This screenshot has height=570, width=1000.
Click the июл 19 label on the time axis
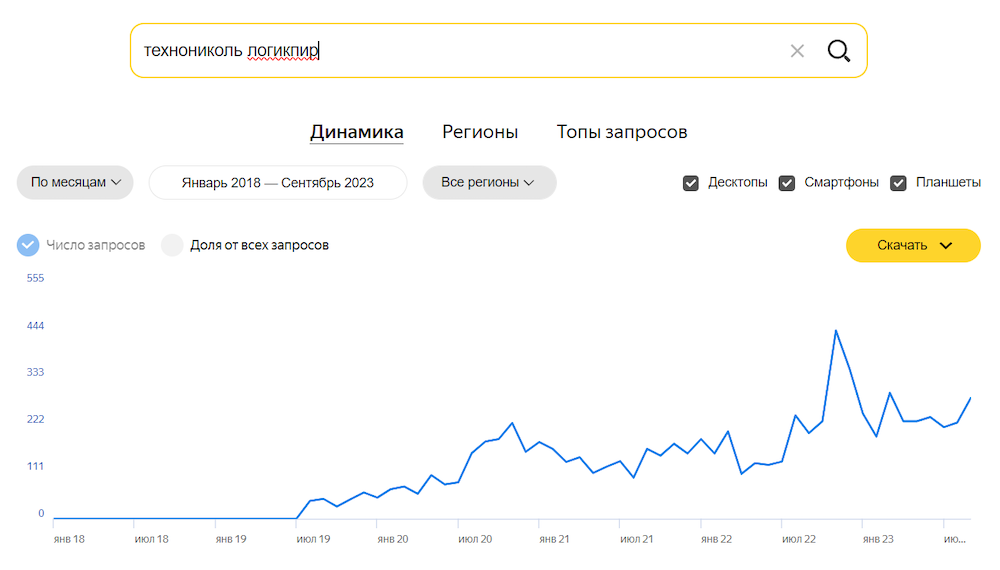313,540
